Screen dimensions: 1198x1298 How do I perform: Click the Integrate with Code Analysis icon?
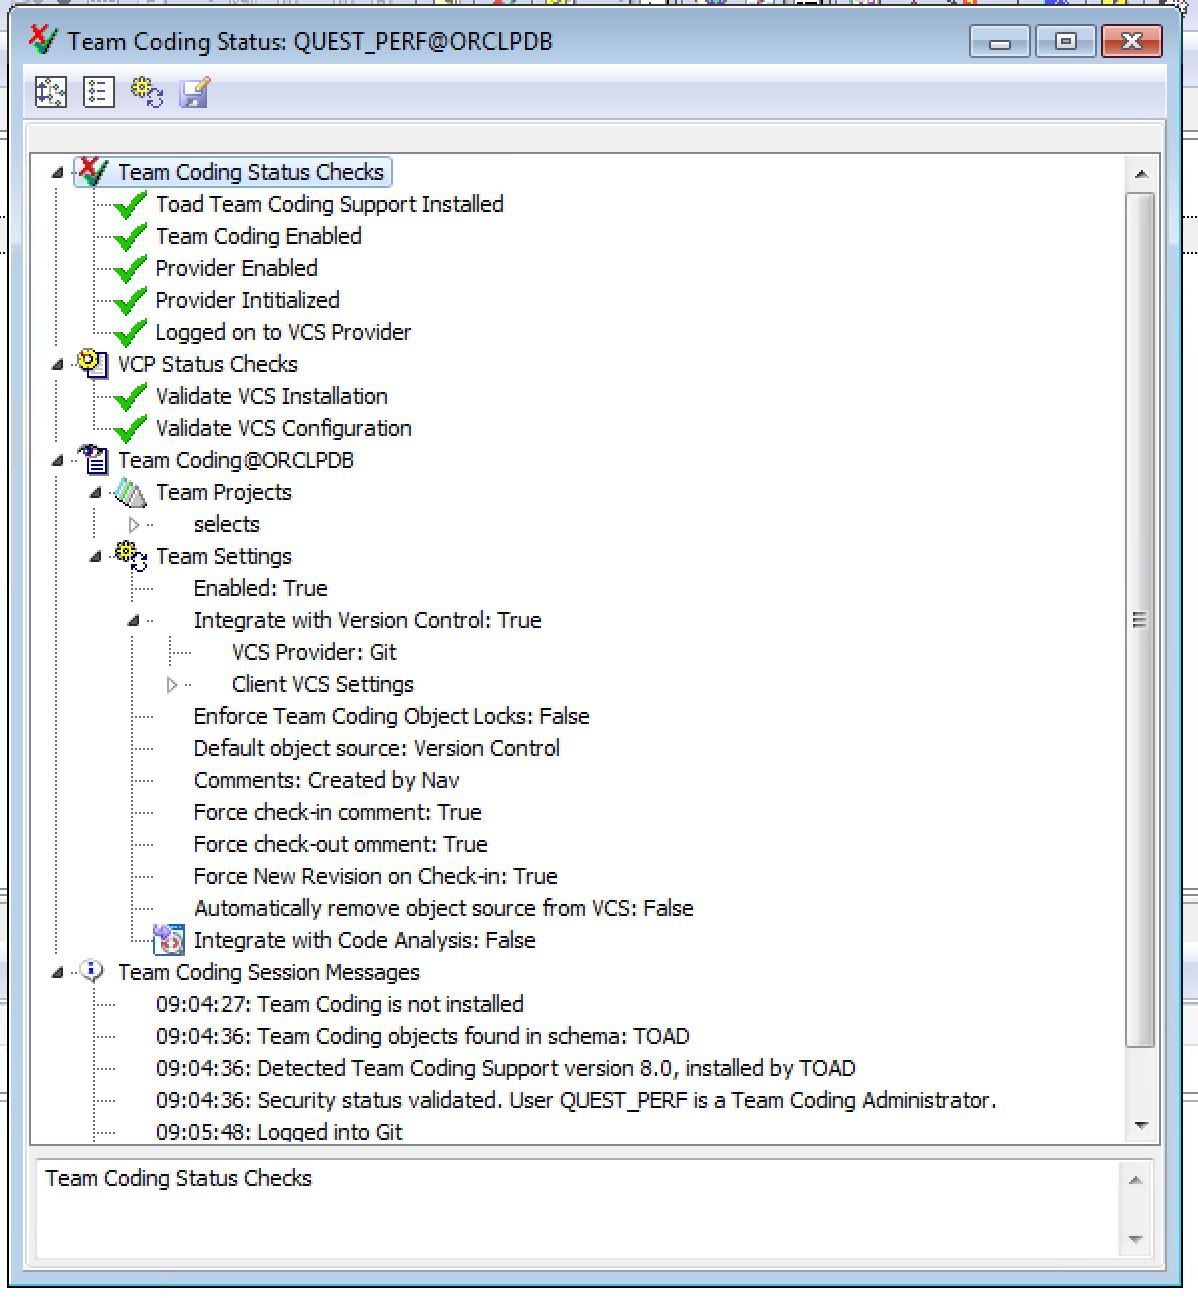click(x=169, y=940)
